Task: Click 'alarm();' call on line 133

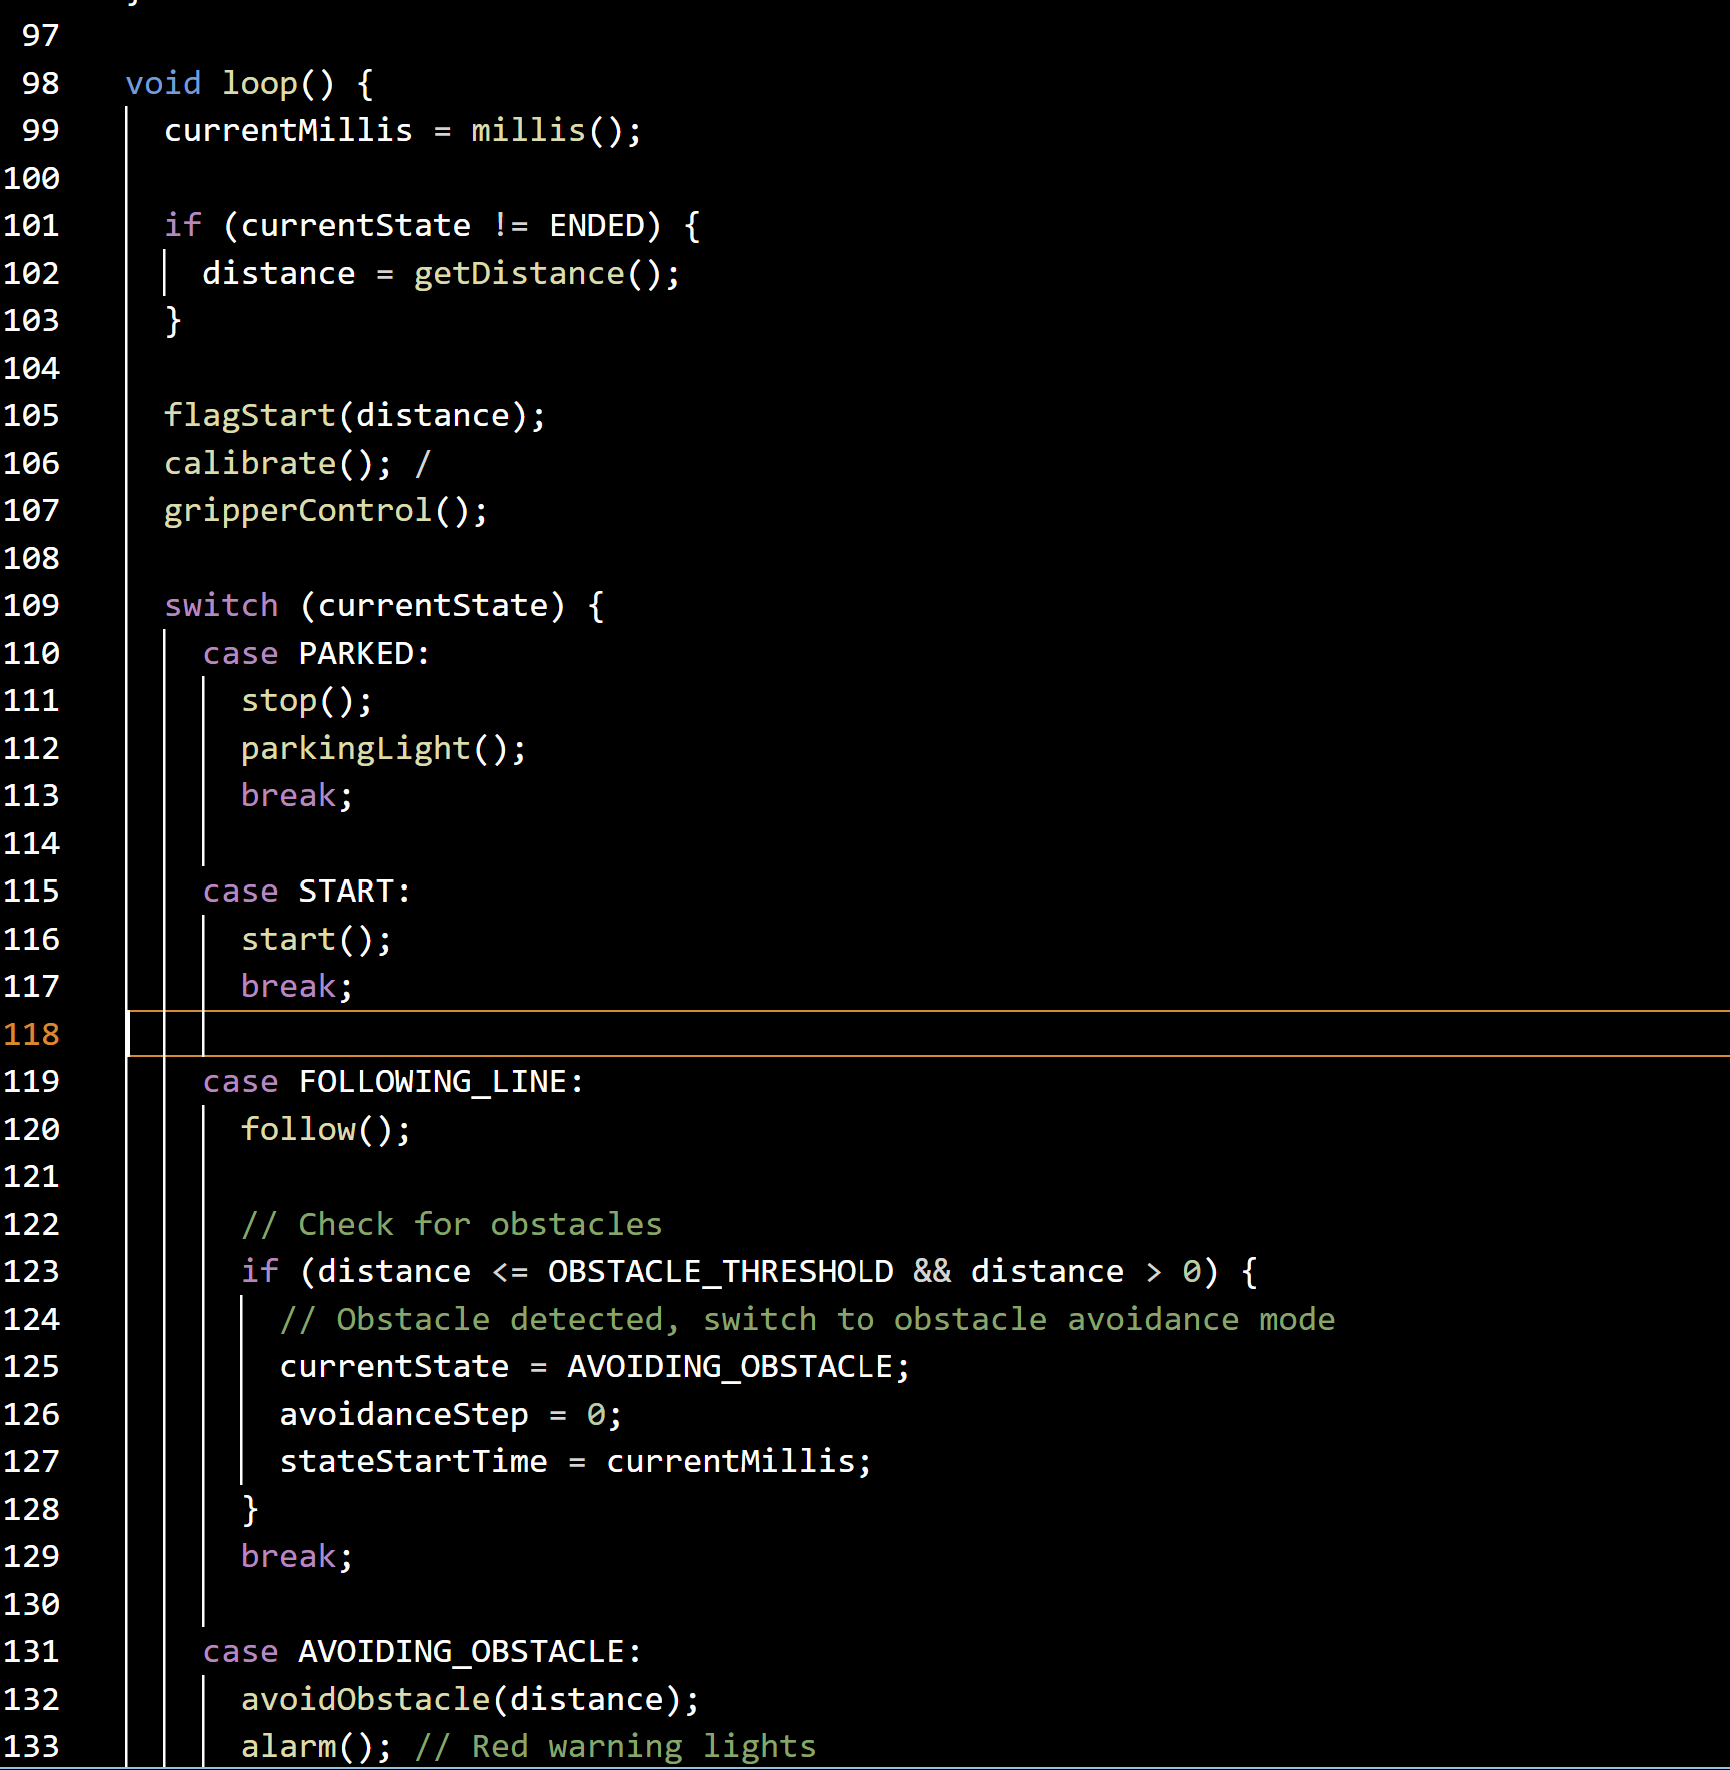Action: [316, 1746]
